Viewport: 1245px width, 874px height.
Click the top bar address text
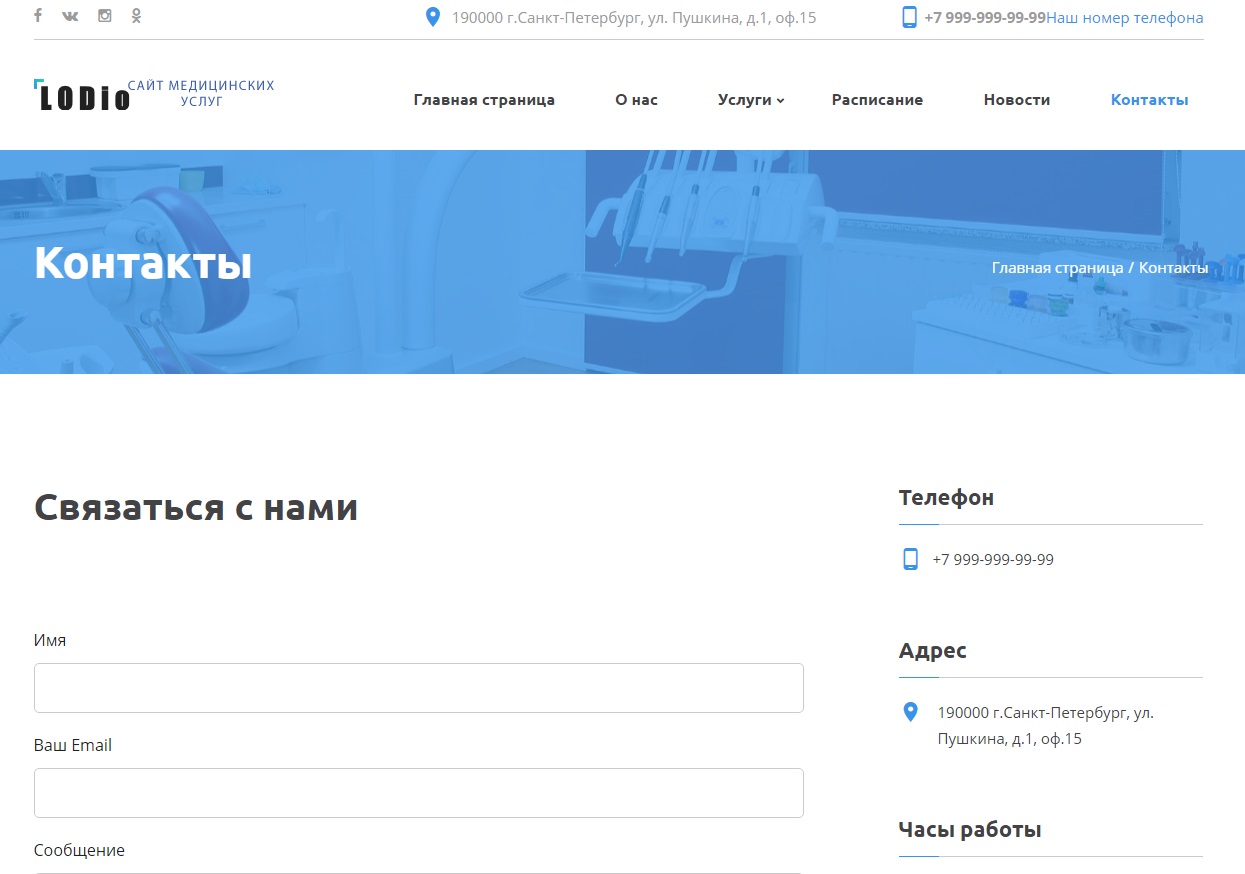click(634, 18)
